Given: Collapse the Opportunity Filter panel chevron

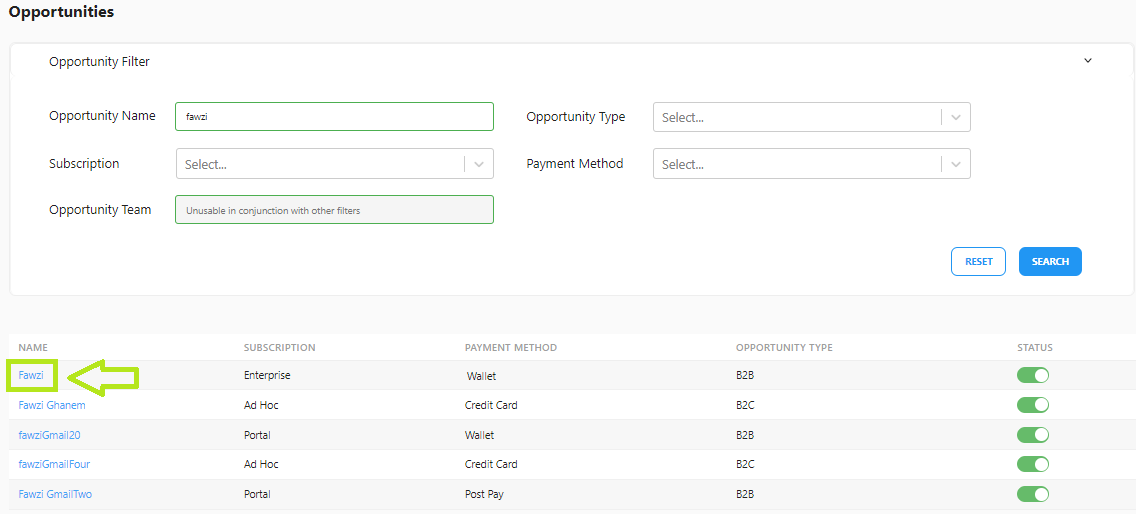Looking at the screenshot, I should tap(1087, 61).
